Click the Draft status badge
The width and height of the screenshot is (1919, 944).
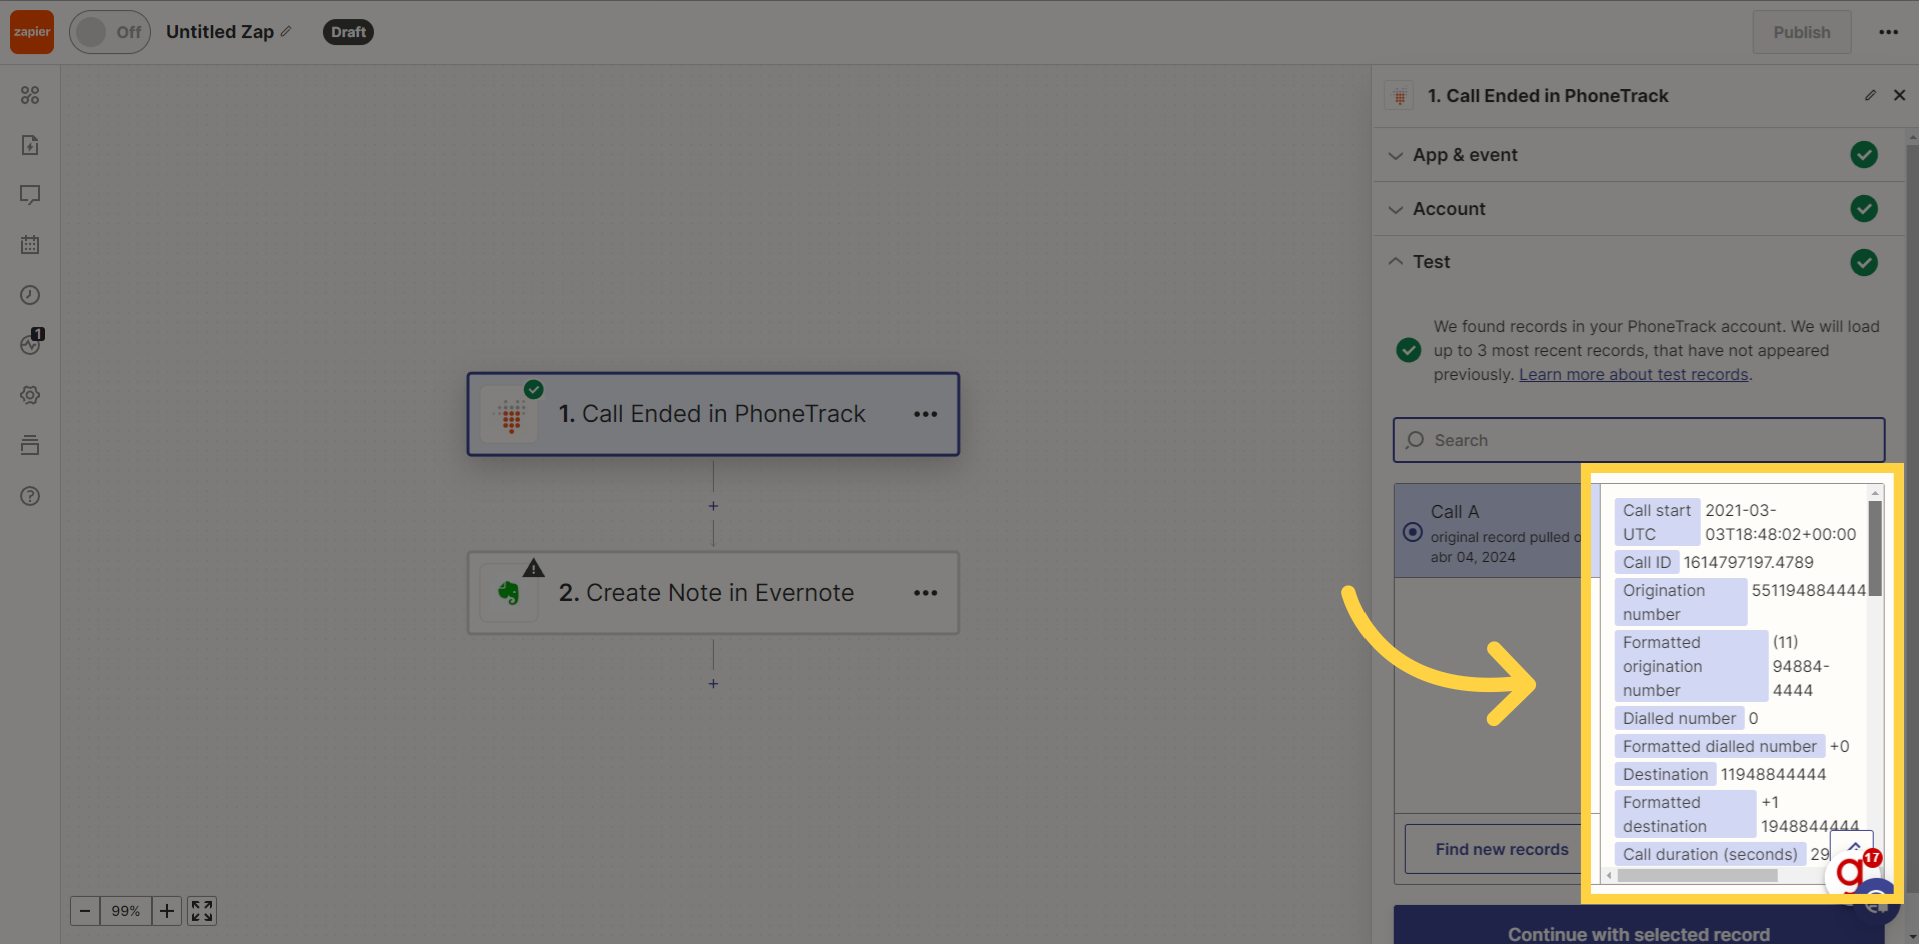(x=348, y=32)
